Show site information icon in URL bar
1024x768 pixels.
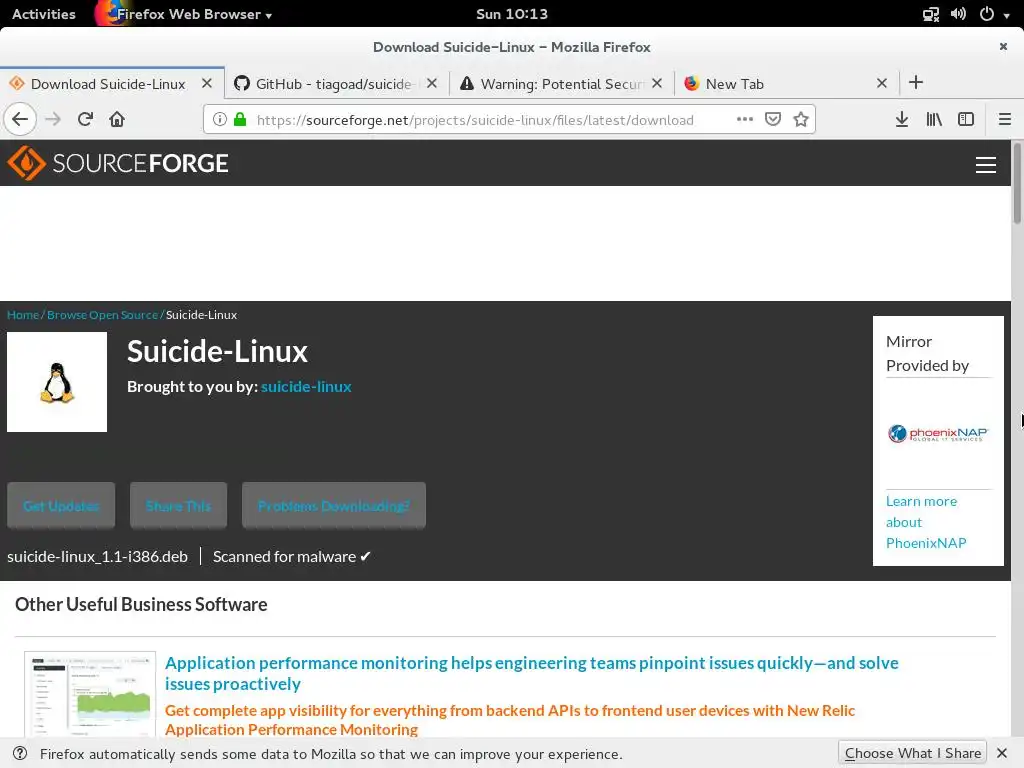click(x=220, y=120)
